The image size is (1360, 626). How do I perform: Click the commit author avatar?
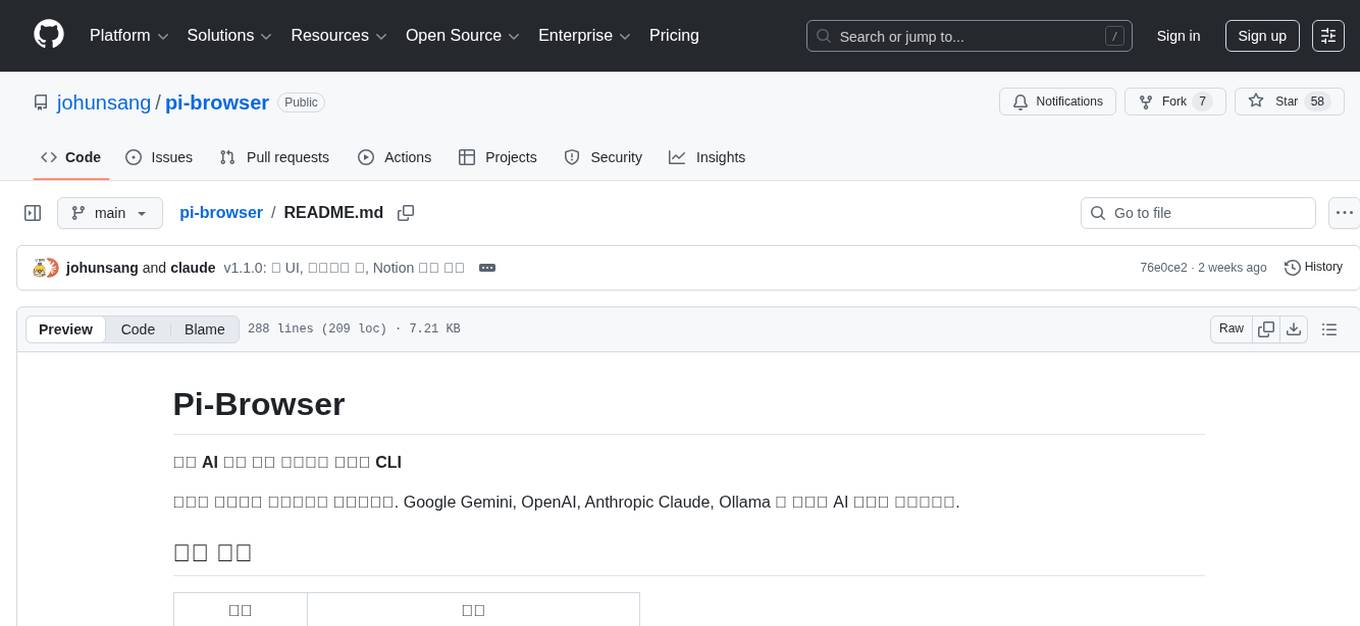click(x=45, y=267)
